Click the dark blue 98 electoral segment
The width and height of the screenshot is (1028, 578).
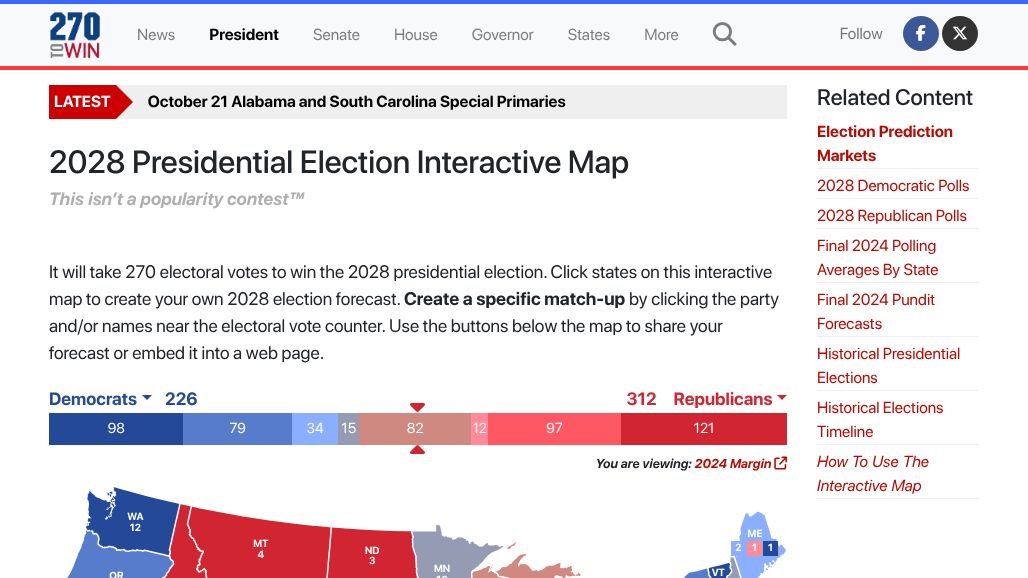(116, 428)
